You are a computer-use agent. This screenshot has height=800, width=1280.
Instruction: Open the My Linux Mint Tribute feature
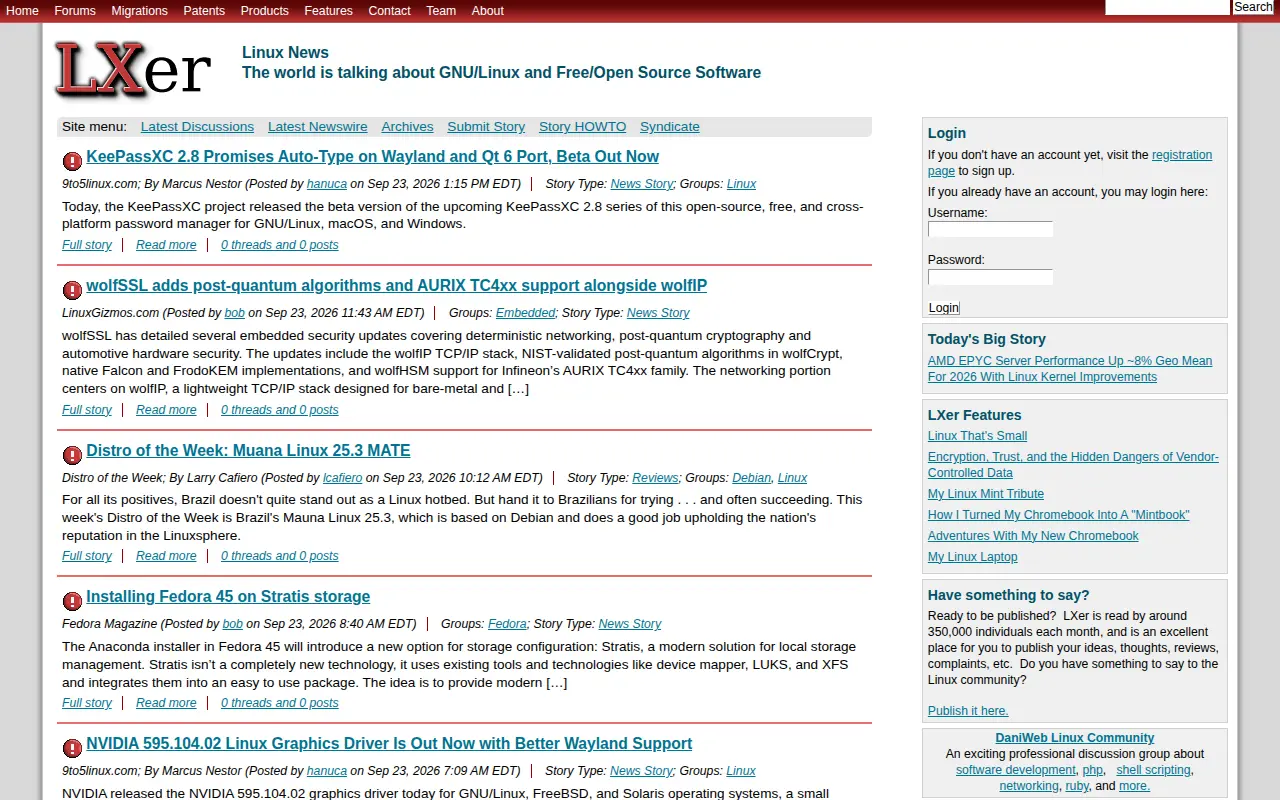click(986, 494)
